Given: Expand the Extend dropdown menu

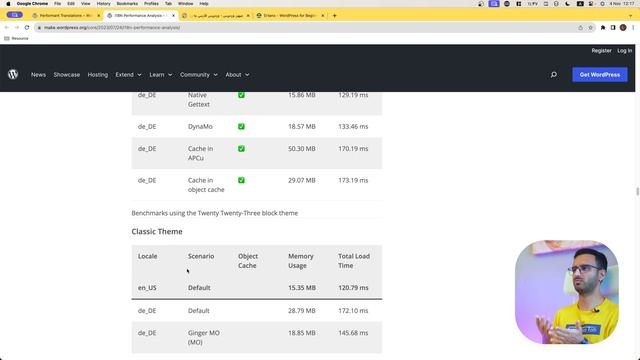Looking at the screenshot, I should (128, 75).
